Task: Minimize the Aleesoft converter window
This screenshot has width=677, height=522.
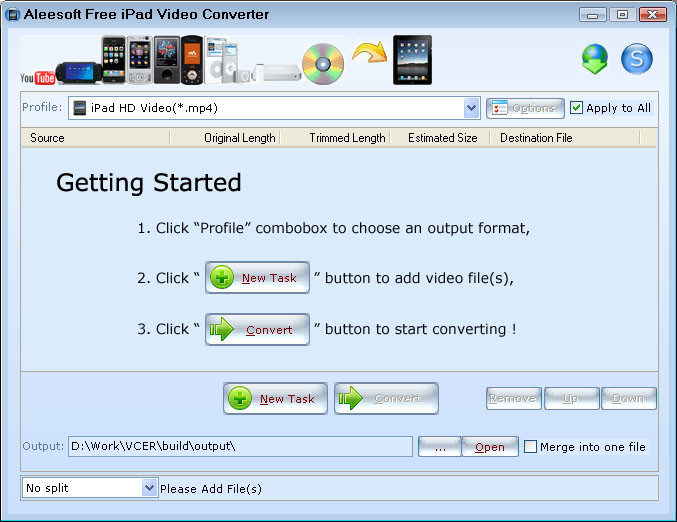Action: coord(592,15)
